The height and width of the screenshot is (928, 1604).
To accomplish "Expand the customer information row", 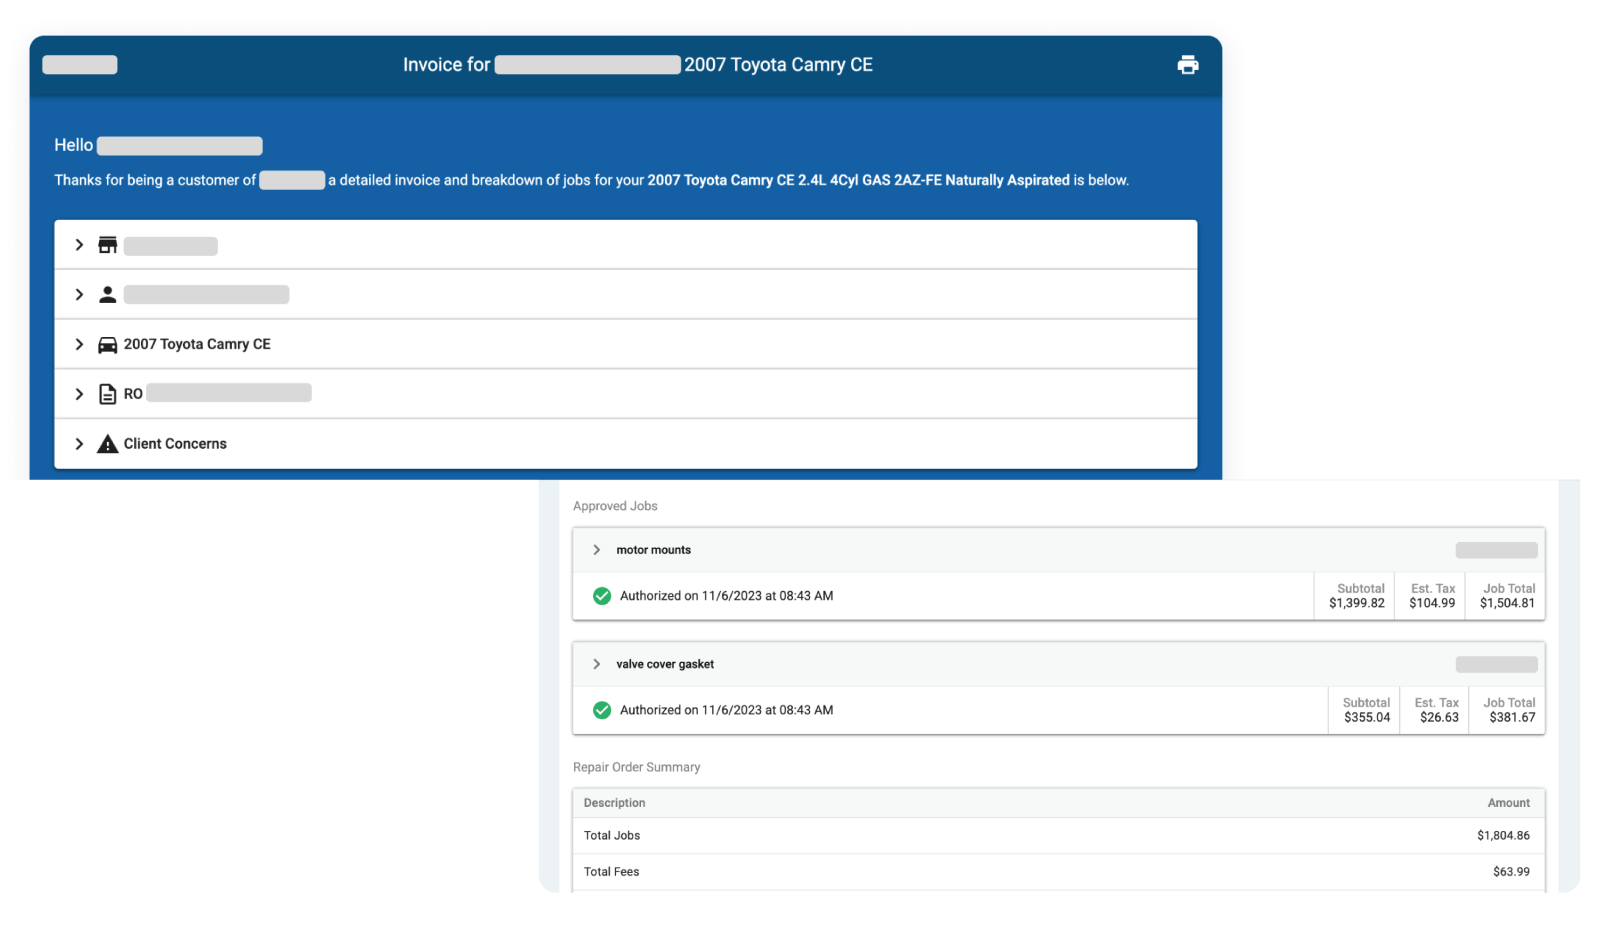I will pyautogui.click(x=79, y=294).
